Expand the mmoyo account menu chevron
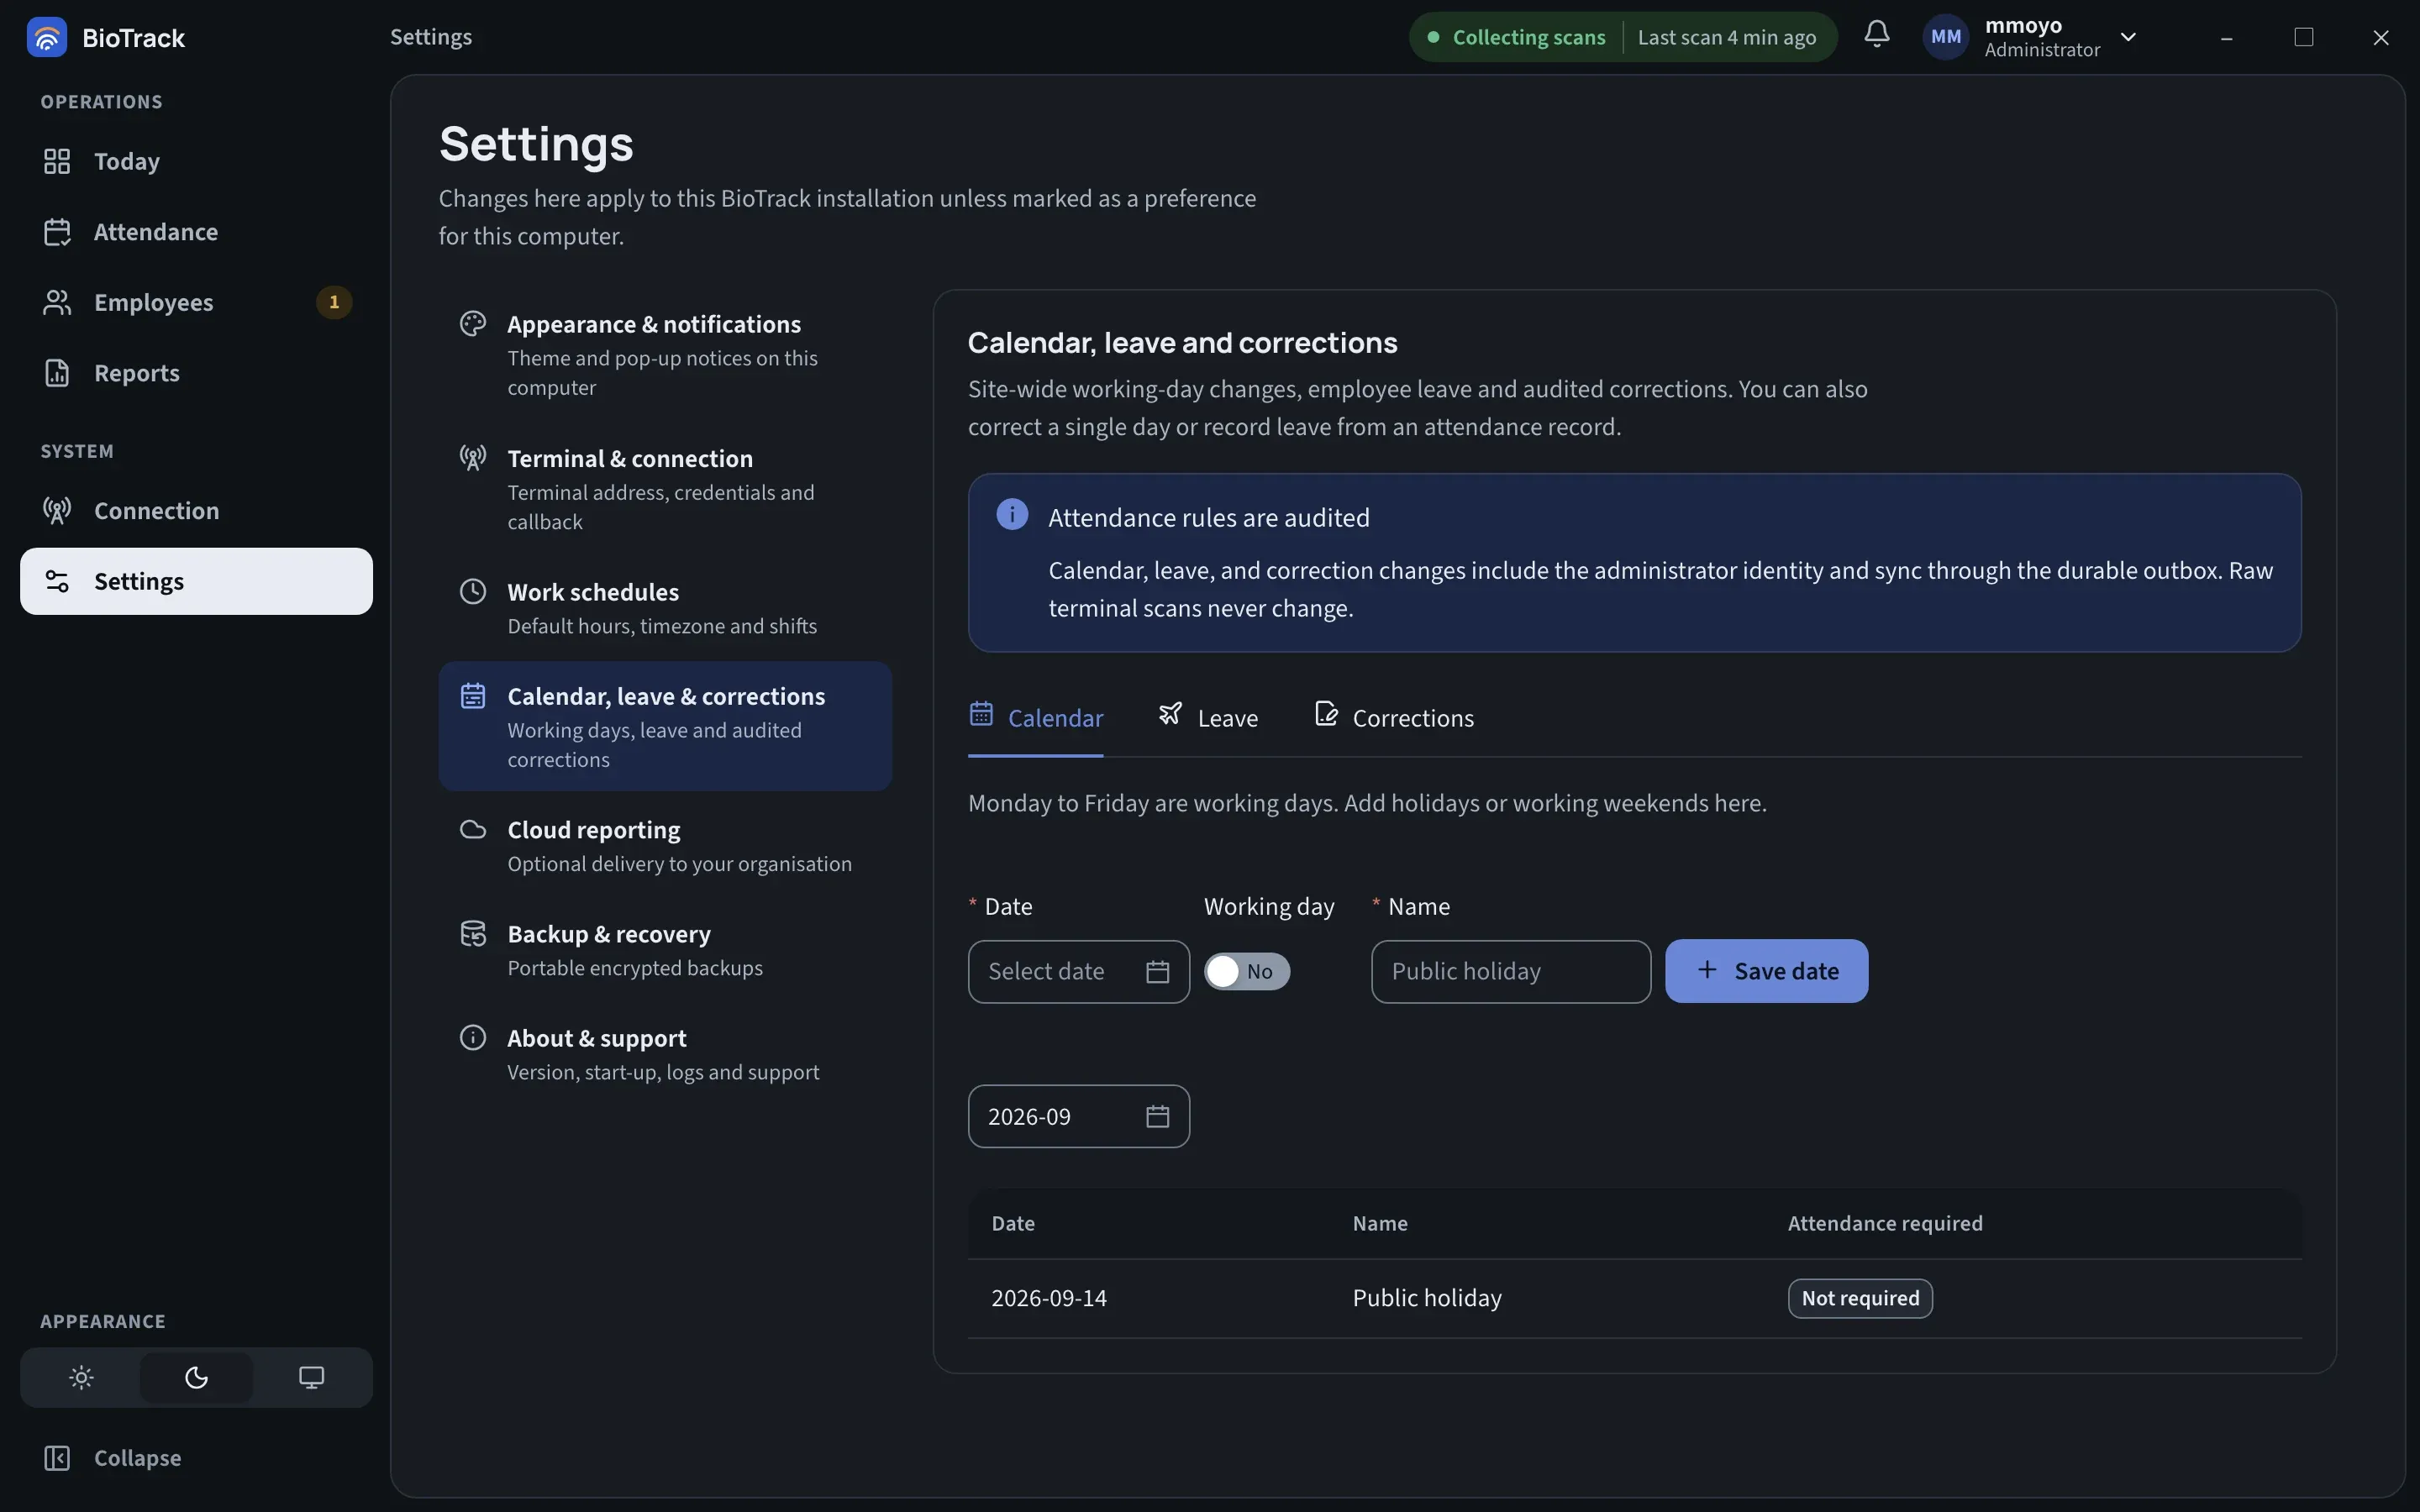Viewport: 2420px width, 1512px height. [2128, 37]
